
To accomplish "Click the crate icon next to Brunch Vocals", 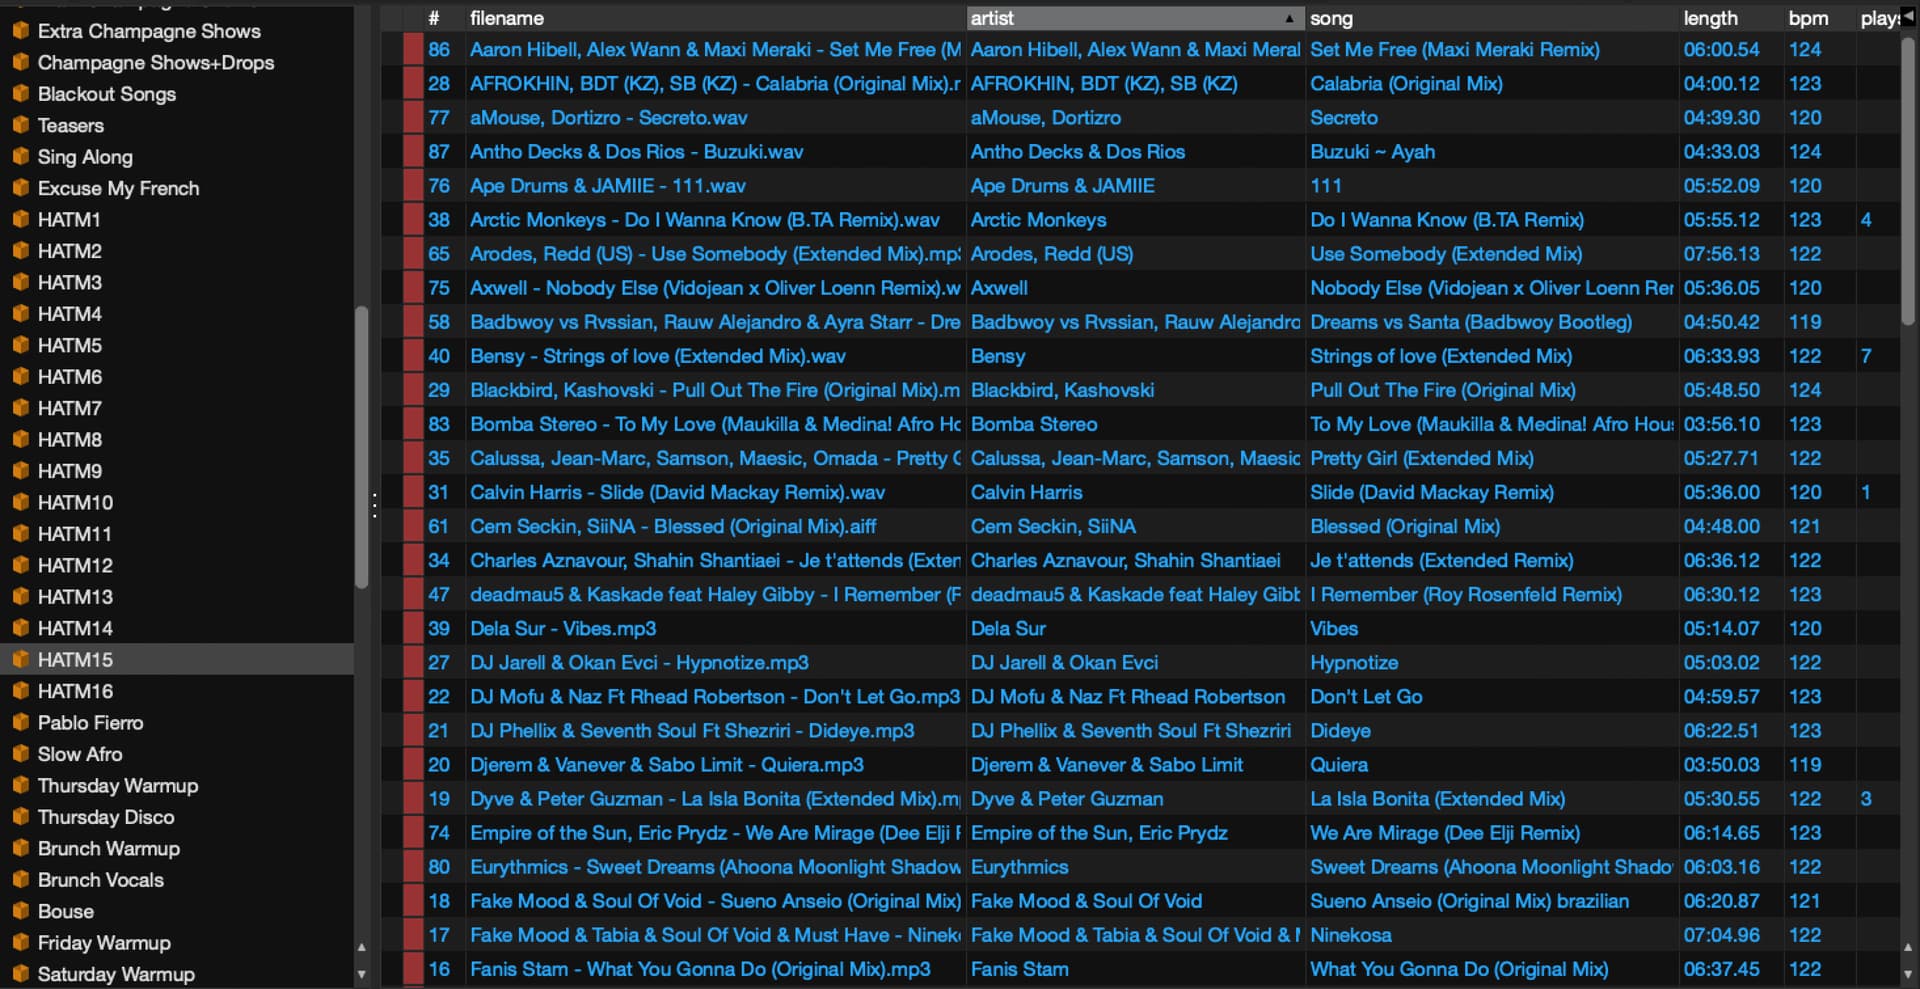I will tap(21, 880).
